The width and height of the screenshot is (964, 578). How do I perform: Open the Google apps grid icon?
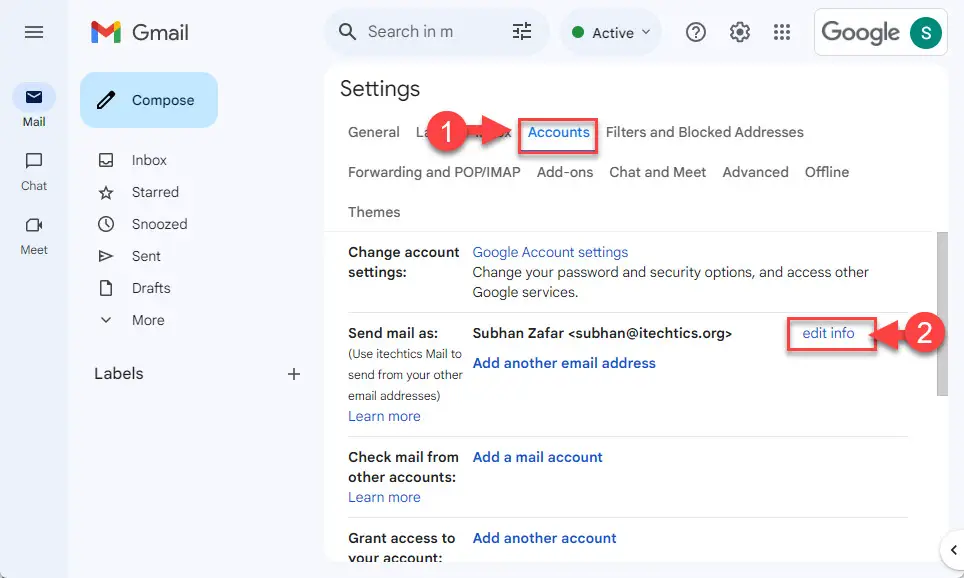[781, 32]
